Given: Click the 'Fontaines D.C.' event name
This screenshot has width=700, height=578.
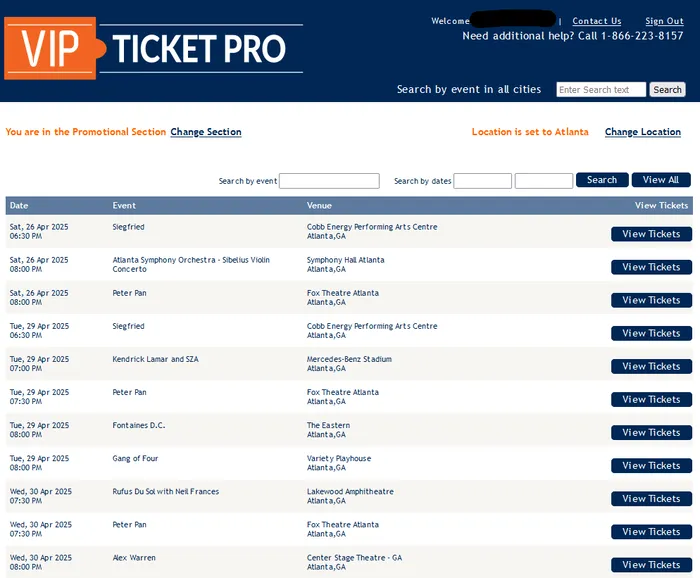Looking at the screenshot, I should [138, 425].
